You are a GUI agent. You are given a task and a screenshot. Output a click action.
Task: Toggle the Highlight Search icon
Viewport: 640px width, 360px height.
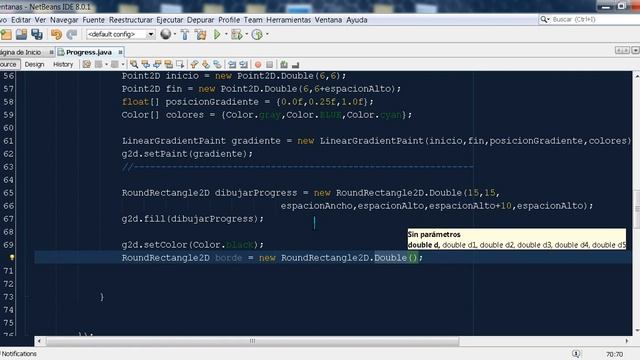coord(168,64)
